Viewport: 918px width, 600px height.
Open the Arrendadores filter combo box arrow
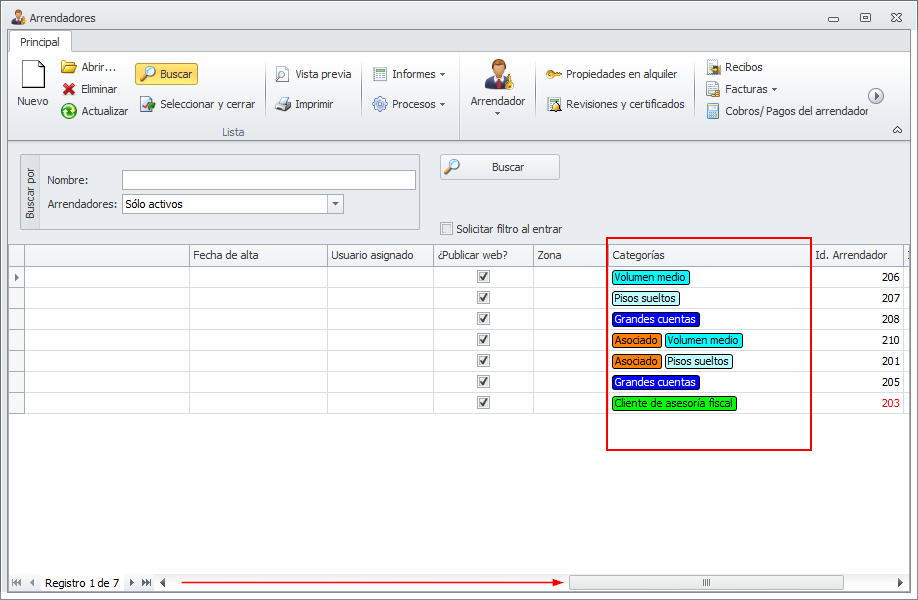point(335,204)
